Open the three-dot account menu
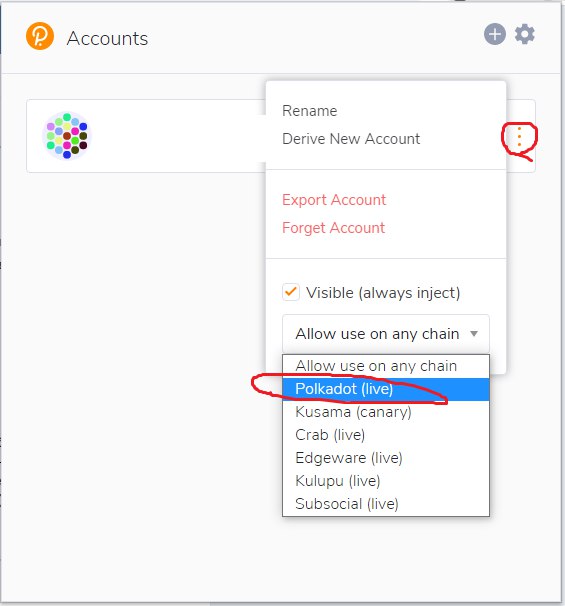Screen dimensions: 565x606 coord(519,136)
